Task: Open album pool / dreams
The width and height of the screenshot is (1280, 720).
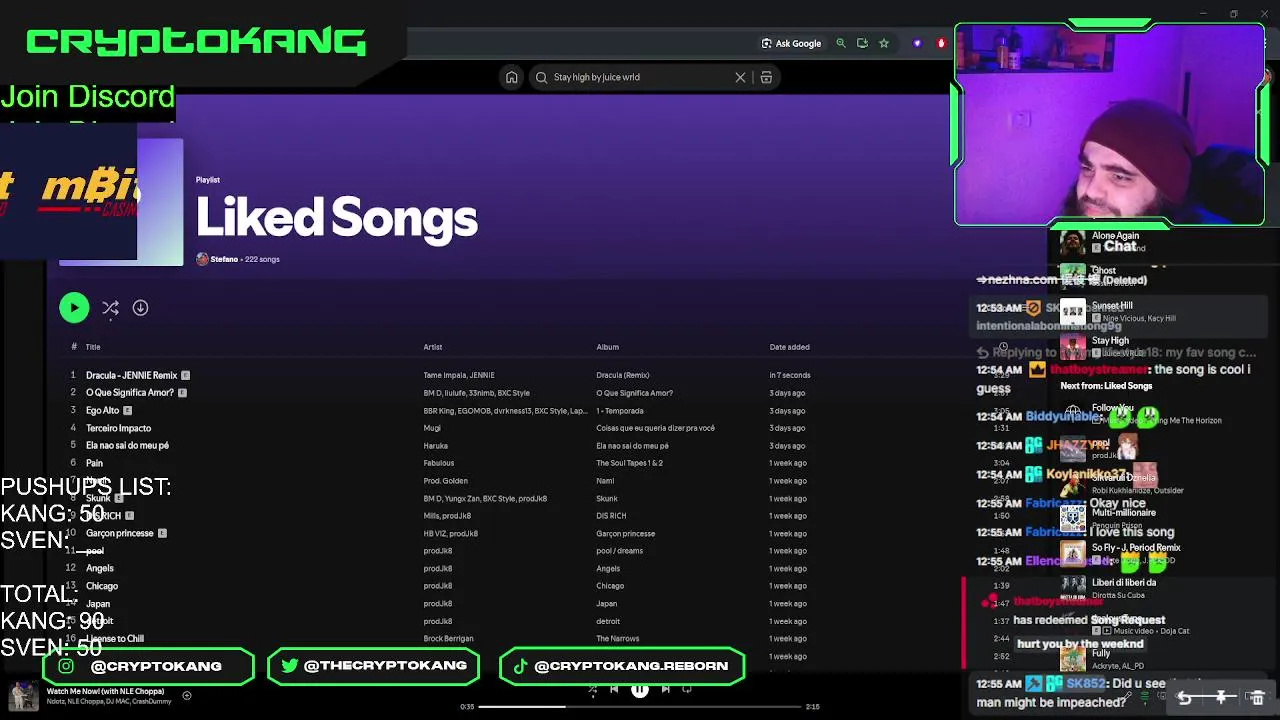Action: [x=619, y=551]
